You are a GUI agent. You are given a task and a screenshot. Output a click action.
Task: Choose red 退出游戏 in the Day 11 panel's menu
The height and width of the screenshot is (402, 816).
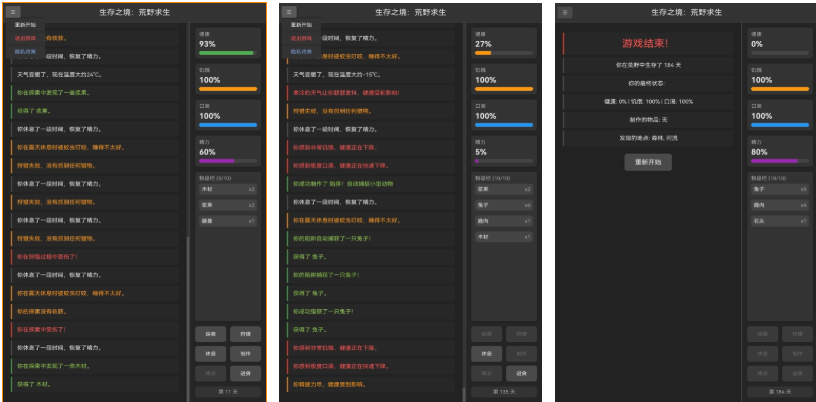pos(24,38)
